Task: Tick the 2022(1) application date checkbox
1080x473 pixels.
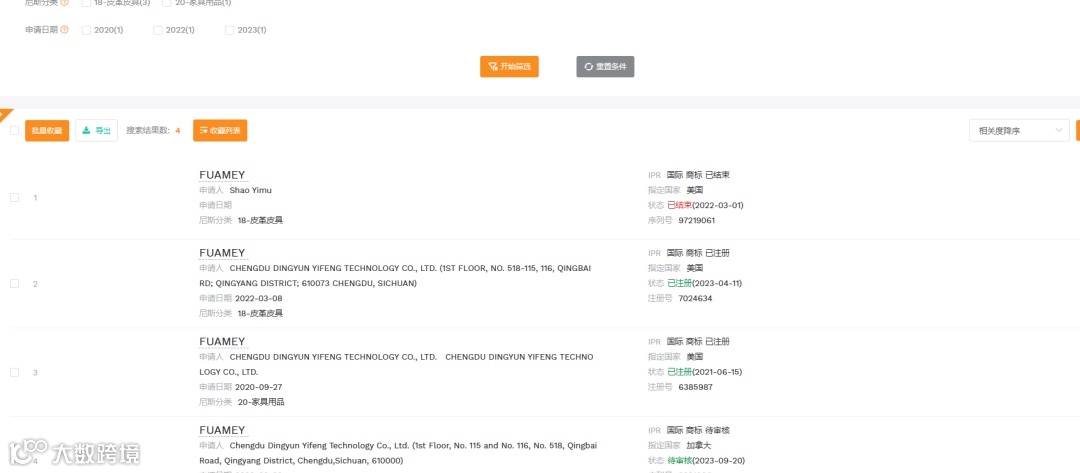Action: tap(158, 30)
